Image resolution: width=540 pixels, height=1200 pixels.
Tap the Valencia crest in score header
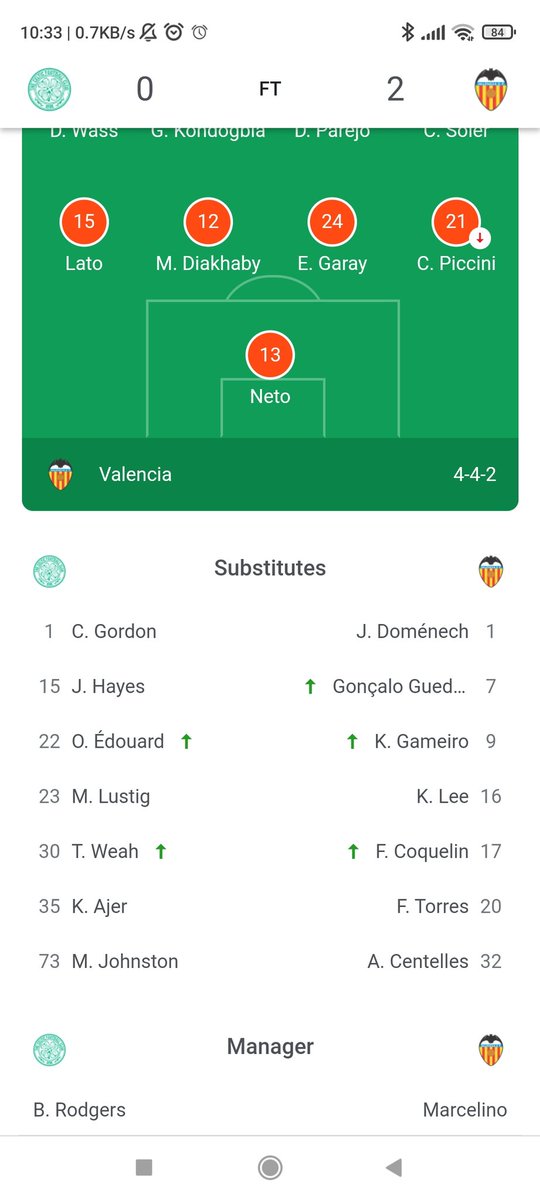click(x=491, y=89)
